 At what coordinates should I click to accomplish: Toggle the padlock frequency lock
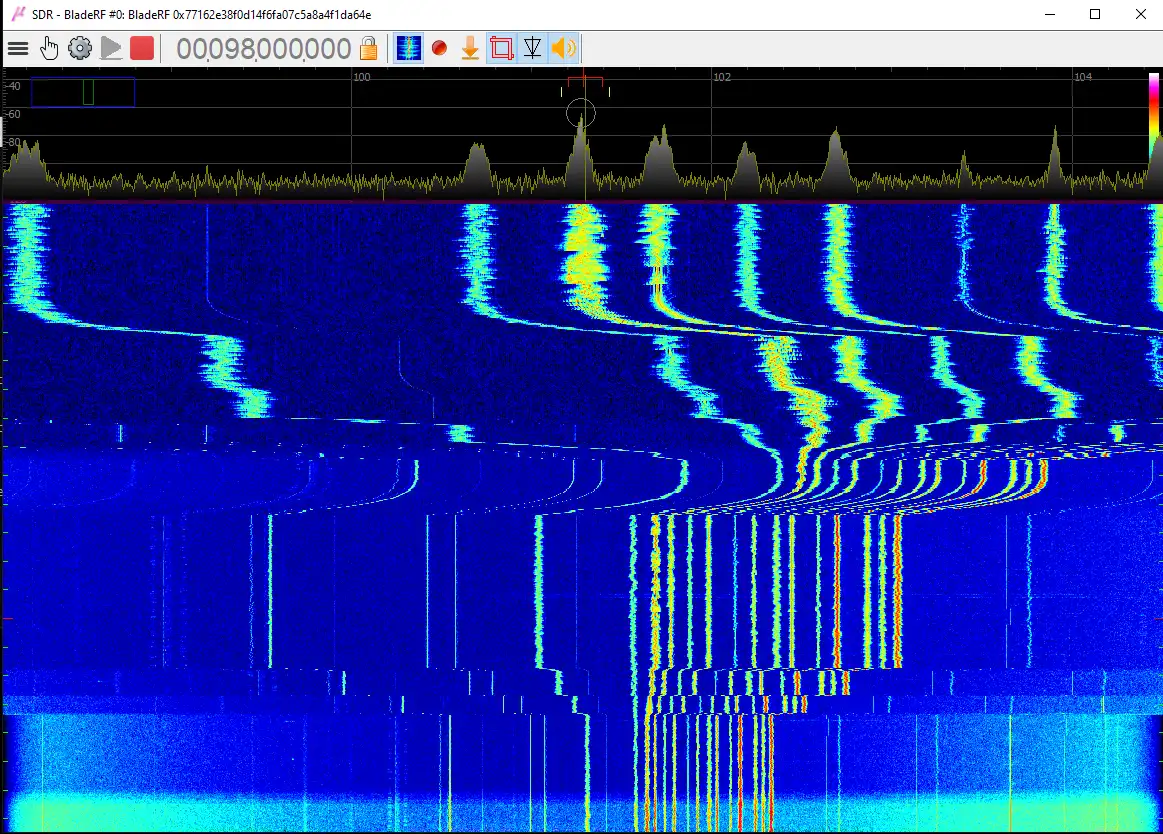tap(369, 49)
